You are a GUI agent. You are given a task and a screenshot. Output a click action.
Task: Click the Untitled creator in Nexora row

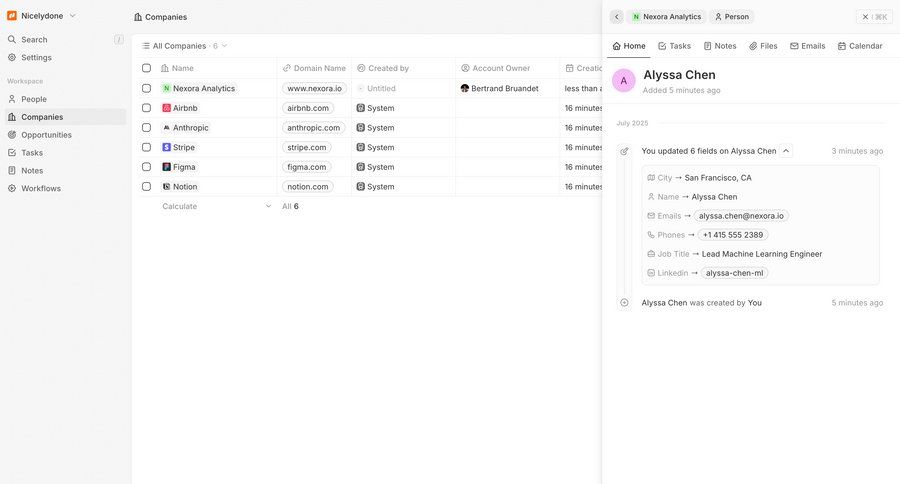pos(376,88)
